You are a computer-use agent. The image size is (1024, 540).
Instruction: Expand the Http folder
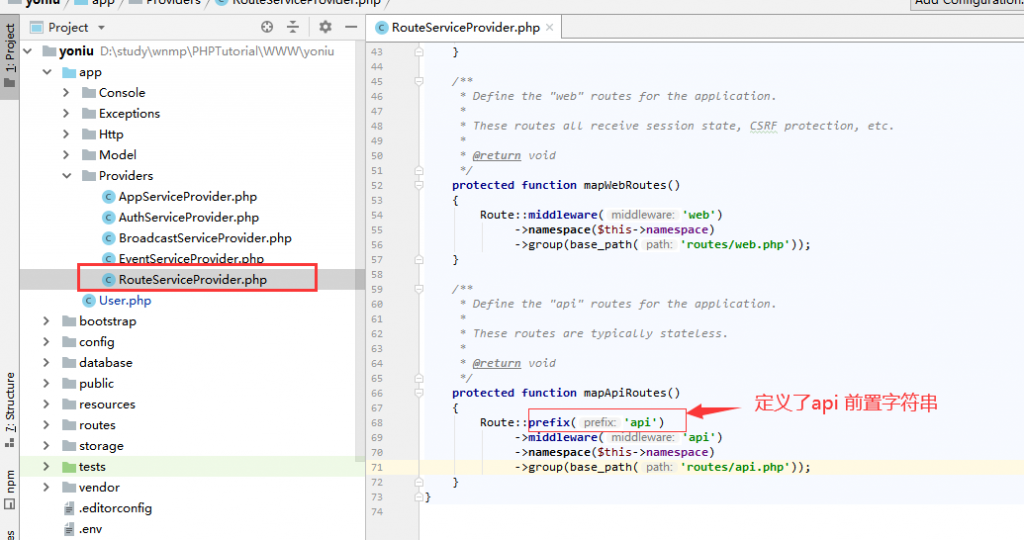coord(67,134)
